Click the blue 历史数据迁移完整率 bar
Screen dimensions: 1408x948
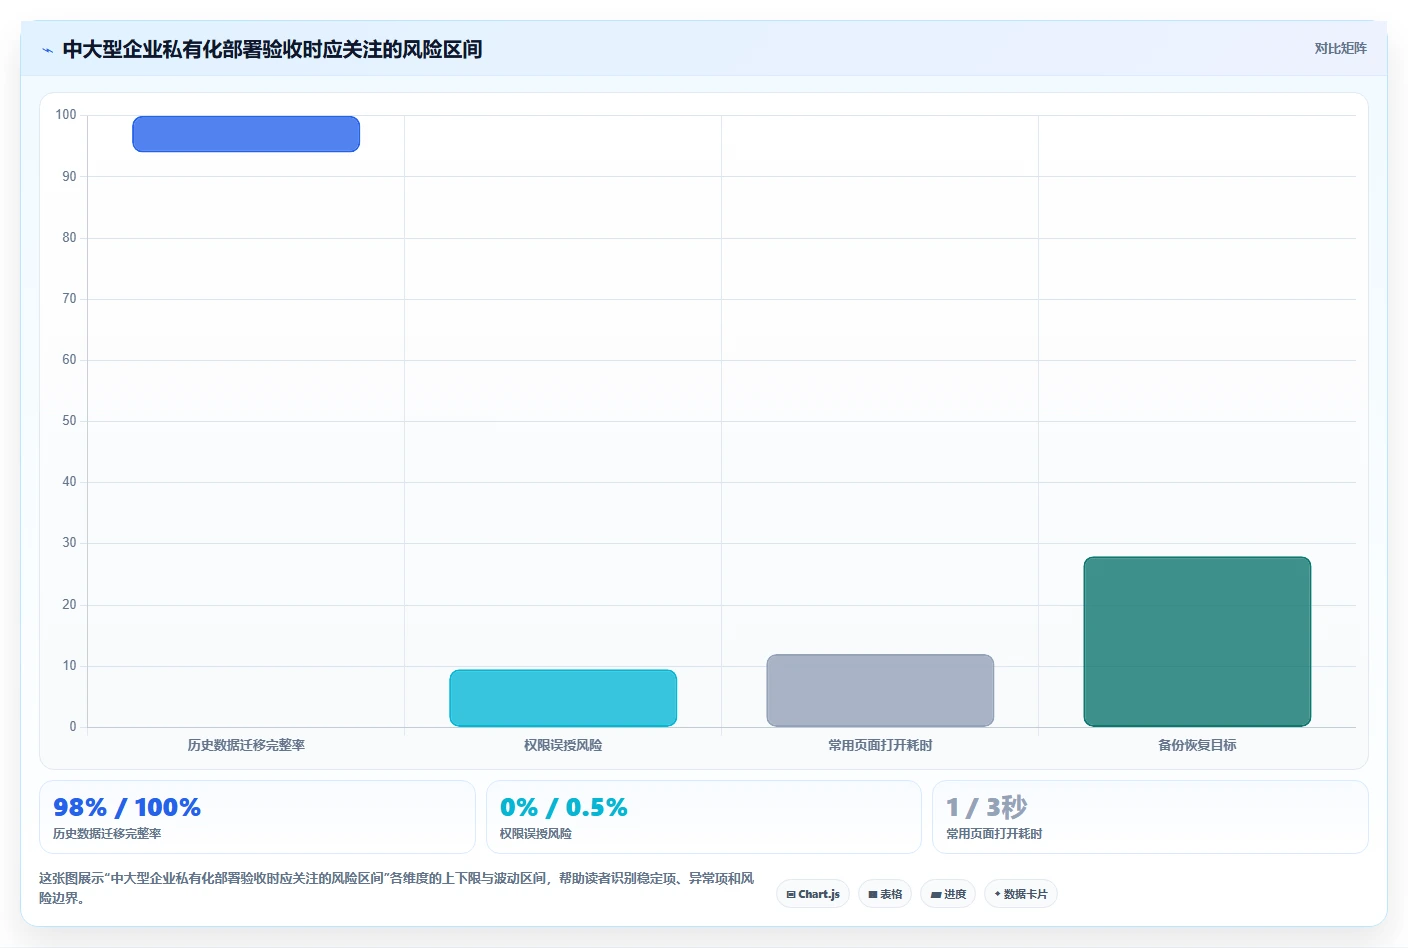click(246, 134)
